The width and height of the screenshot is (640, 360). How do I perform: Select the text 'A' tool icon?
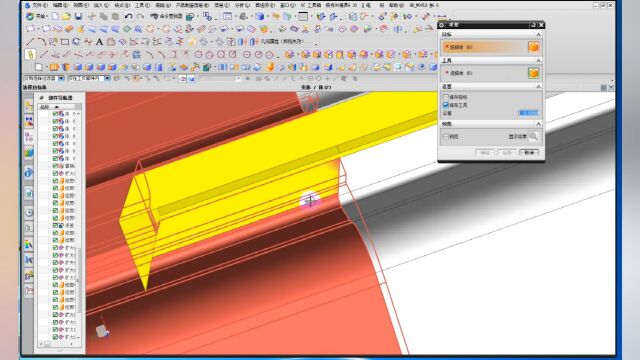tap(99, 42)
